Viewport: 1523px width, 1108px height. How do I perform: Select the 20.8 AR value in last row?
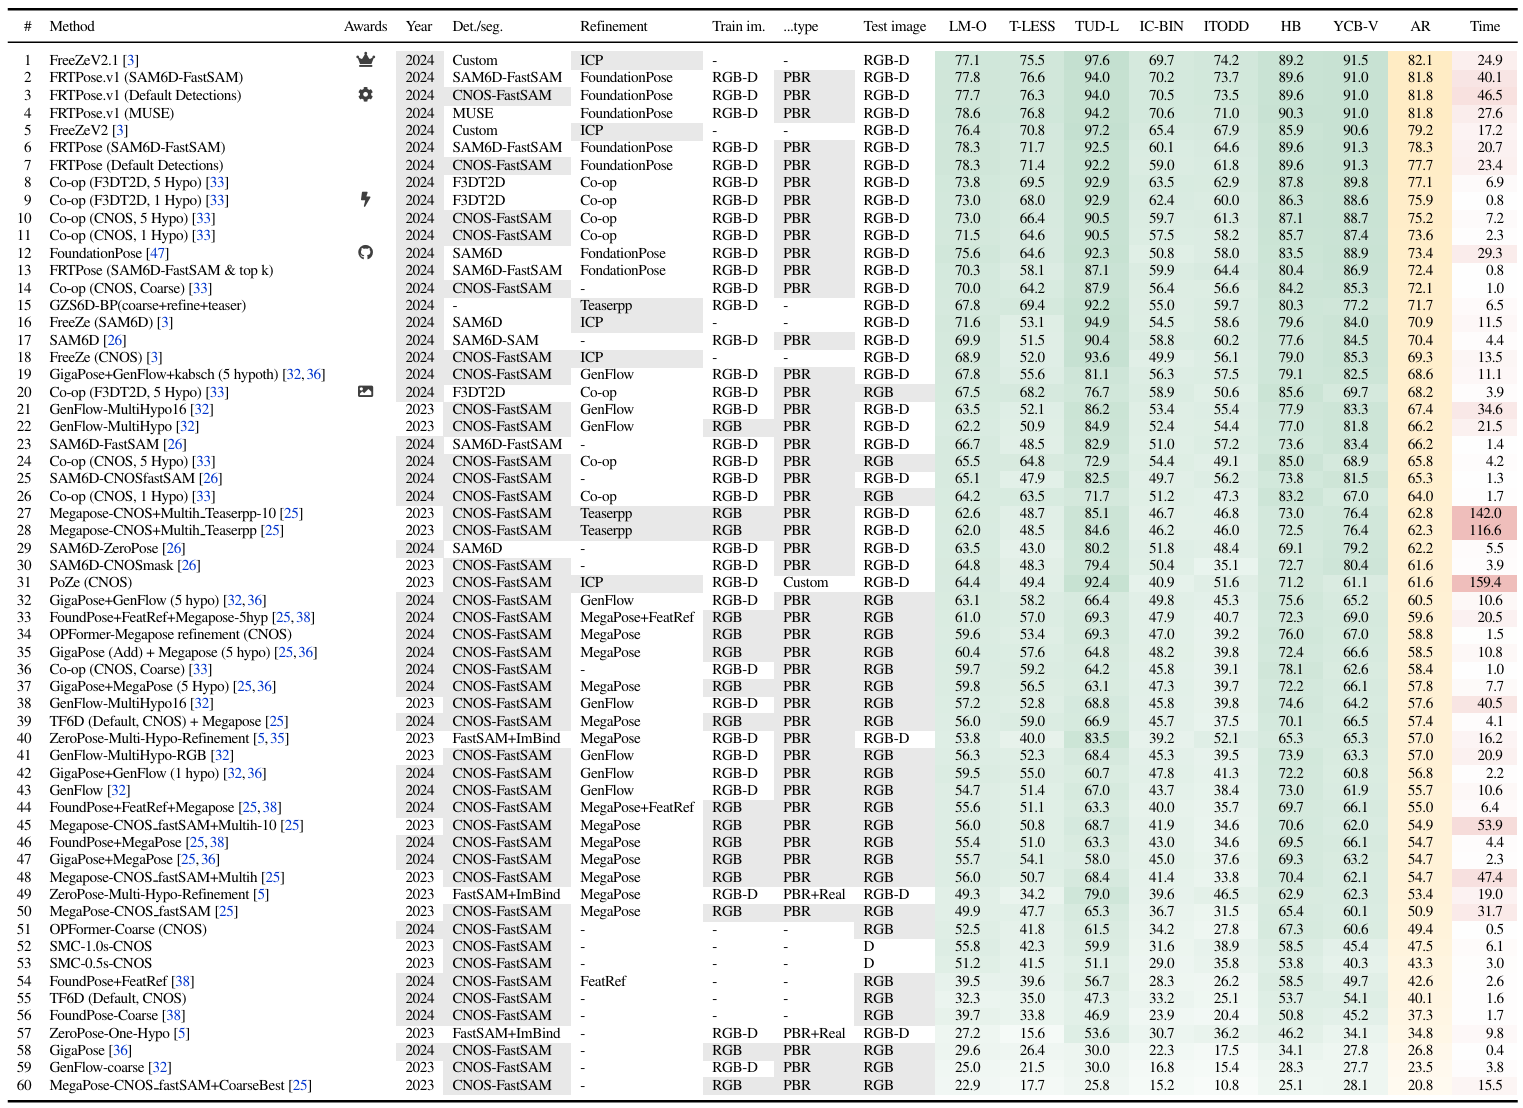(1420, 1085)
